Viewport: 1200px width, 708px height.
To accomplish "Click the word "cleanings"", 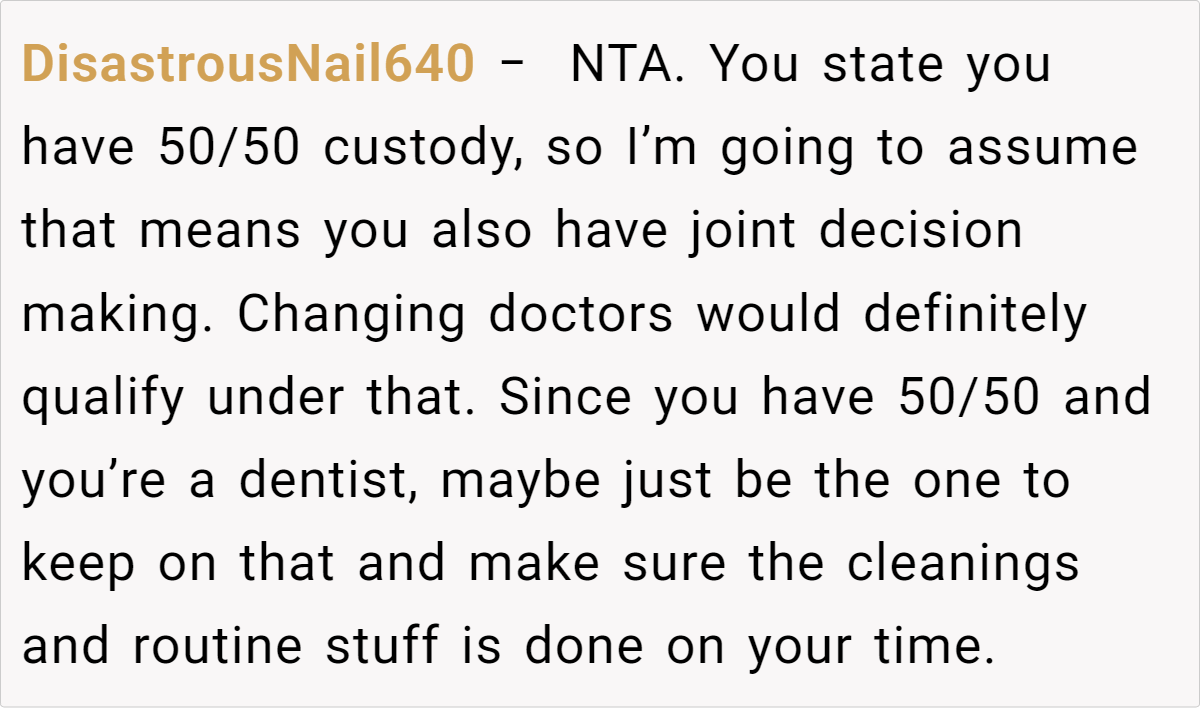I will coord(963,565).
